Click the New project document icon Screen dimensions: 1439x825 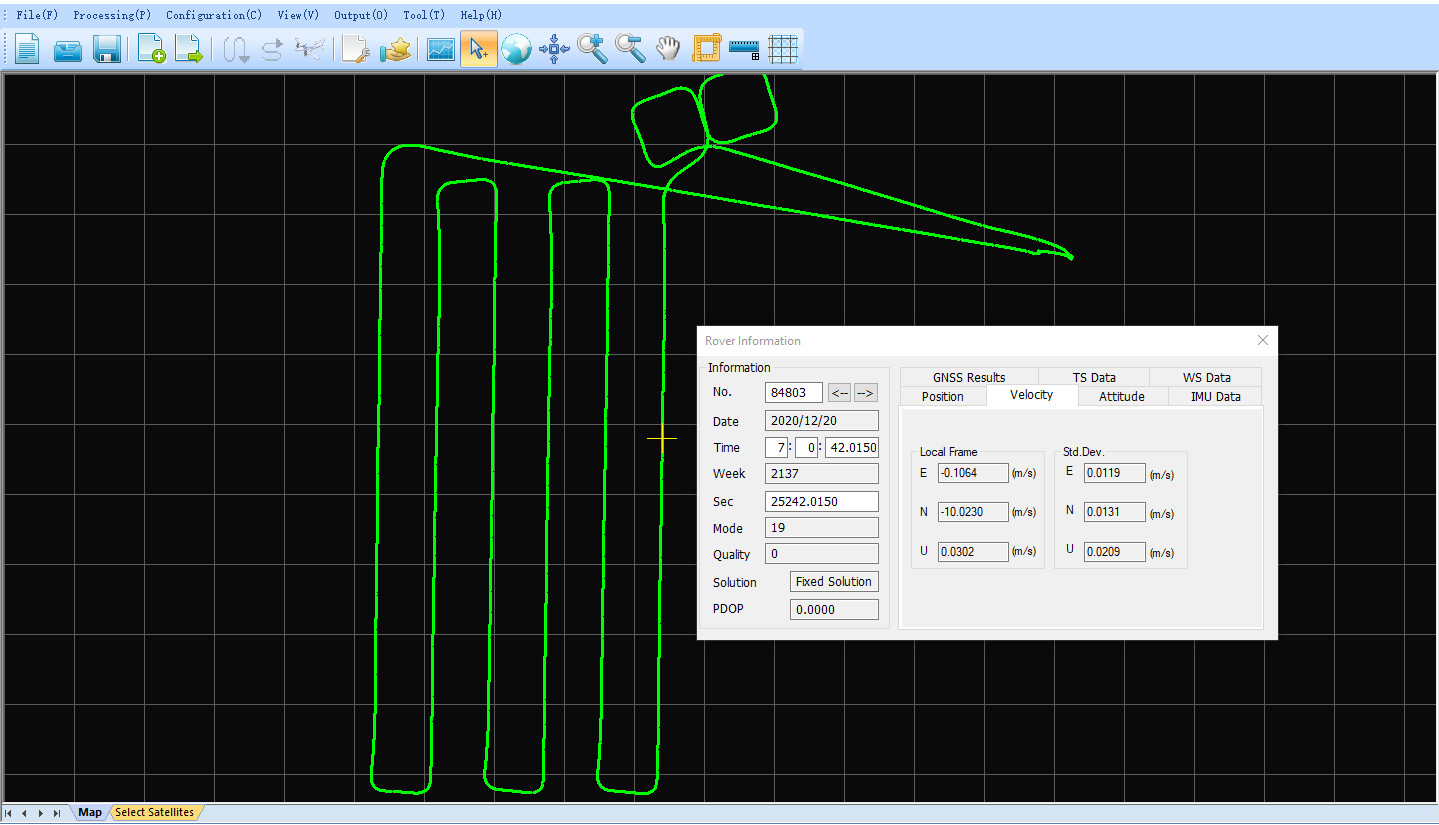pos(27,49)
